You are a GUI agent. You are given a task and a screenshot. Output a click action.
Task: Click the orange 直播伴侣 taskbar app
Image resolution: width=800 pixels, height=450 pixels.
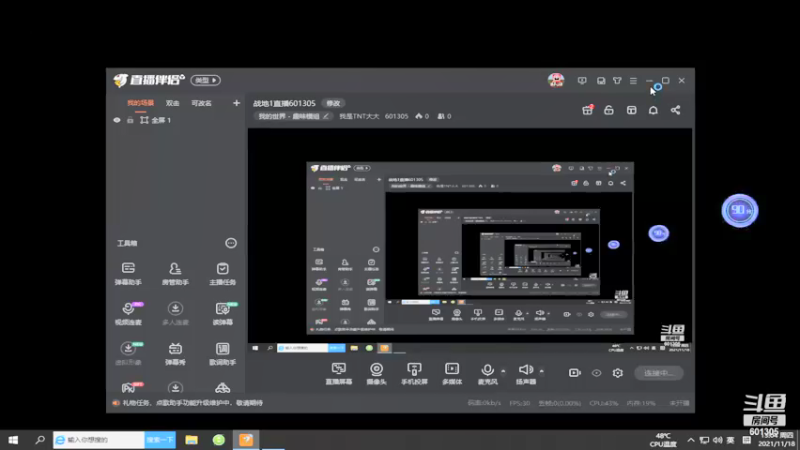[x=246, y=440]
